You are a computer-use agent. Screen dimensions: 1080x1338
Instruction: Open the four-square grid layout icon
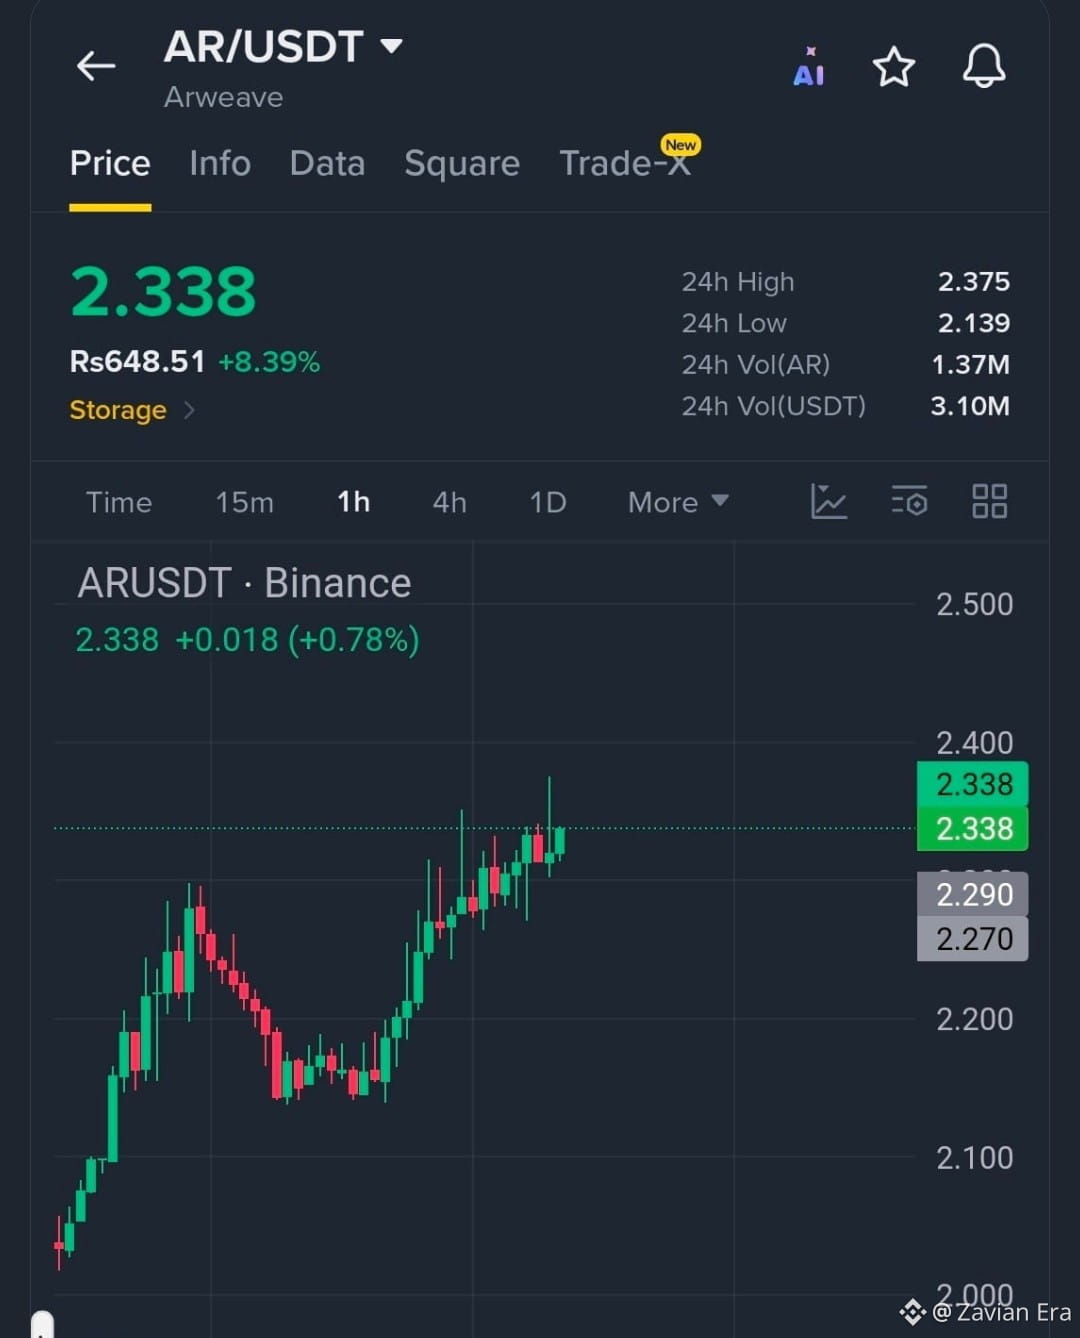pyautogui.click(x=990, y=501)
